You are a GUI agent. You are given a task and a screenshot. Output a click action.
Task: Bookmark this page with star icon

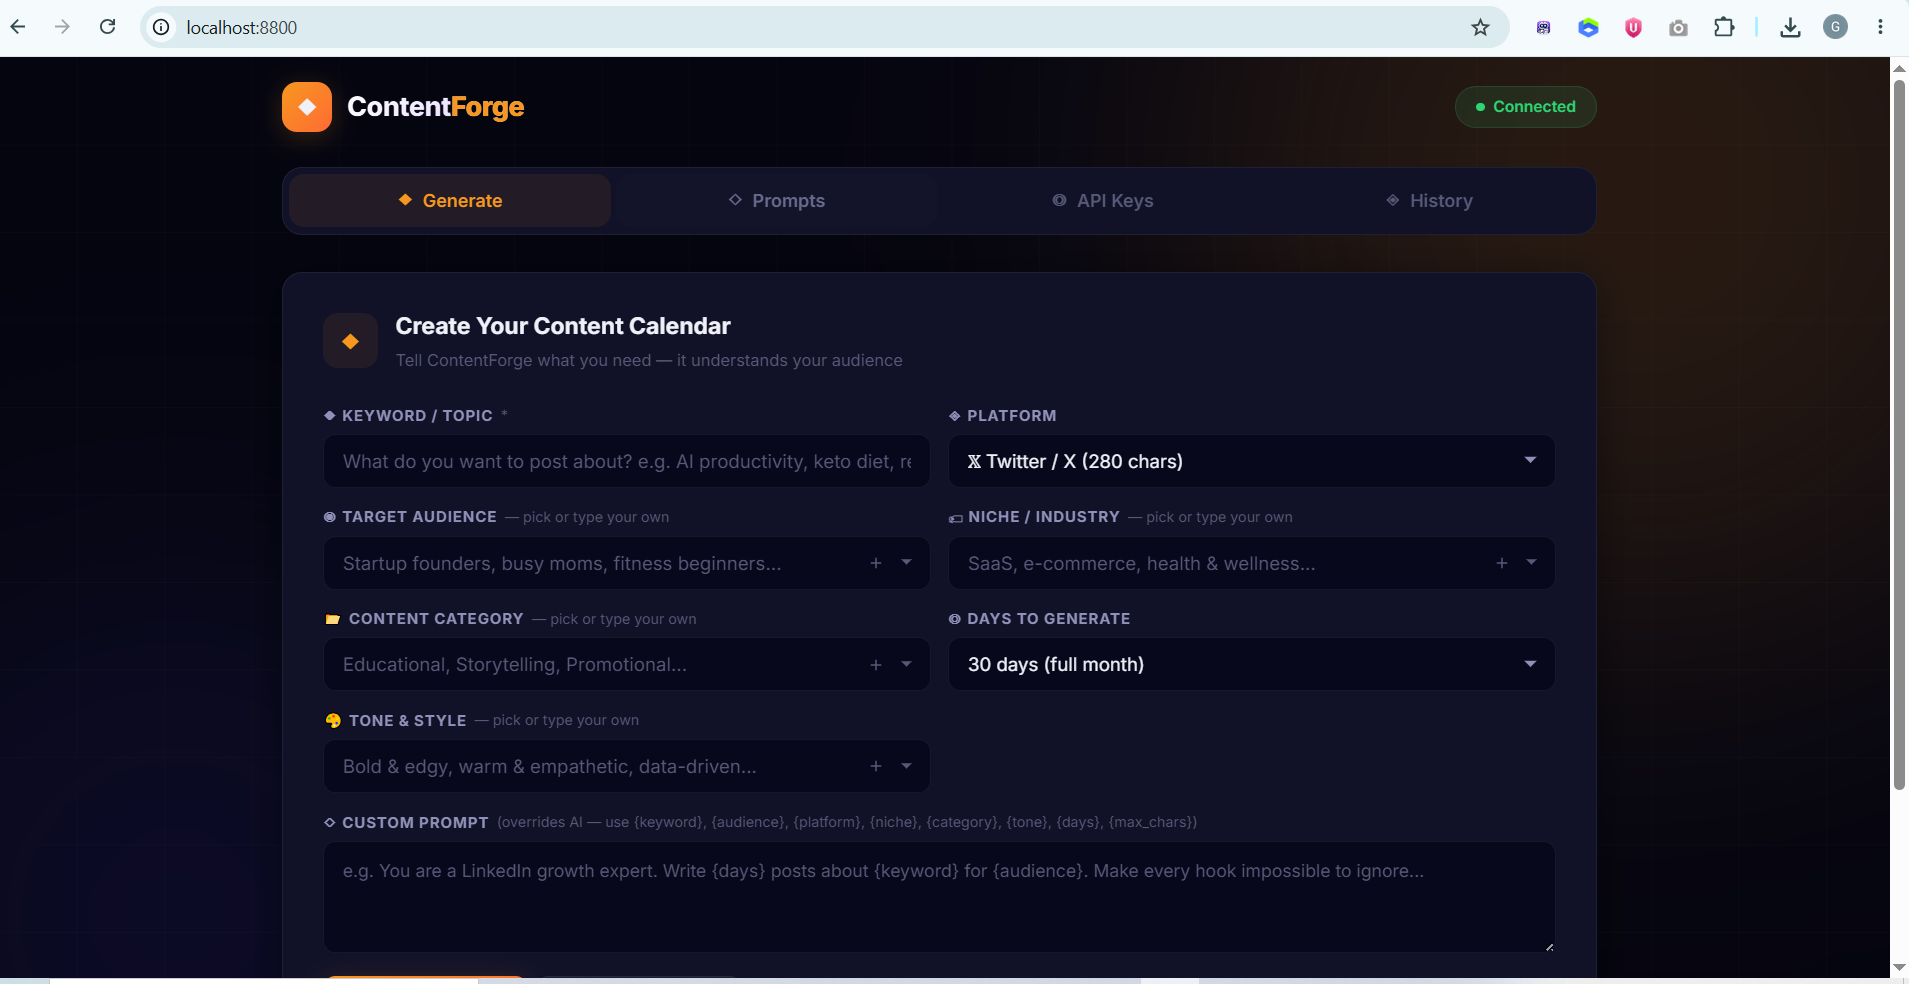1481,27
